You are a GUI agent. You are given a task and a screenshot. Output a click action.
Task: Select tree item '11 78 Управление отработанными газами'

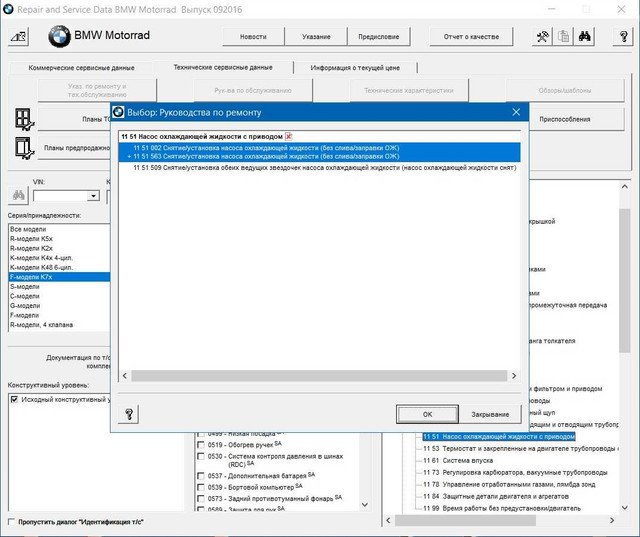[x=509, y=484]
